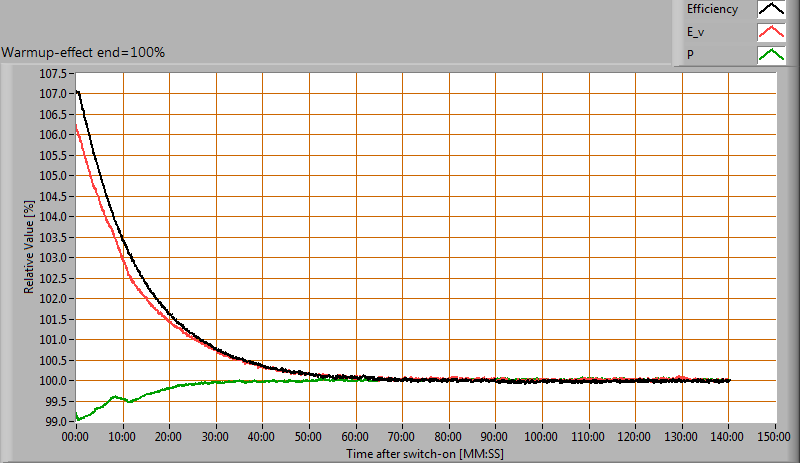Click the 100.0 y-axis tick label

point(54,381)
